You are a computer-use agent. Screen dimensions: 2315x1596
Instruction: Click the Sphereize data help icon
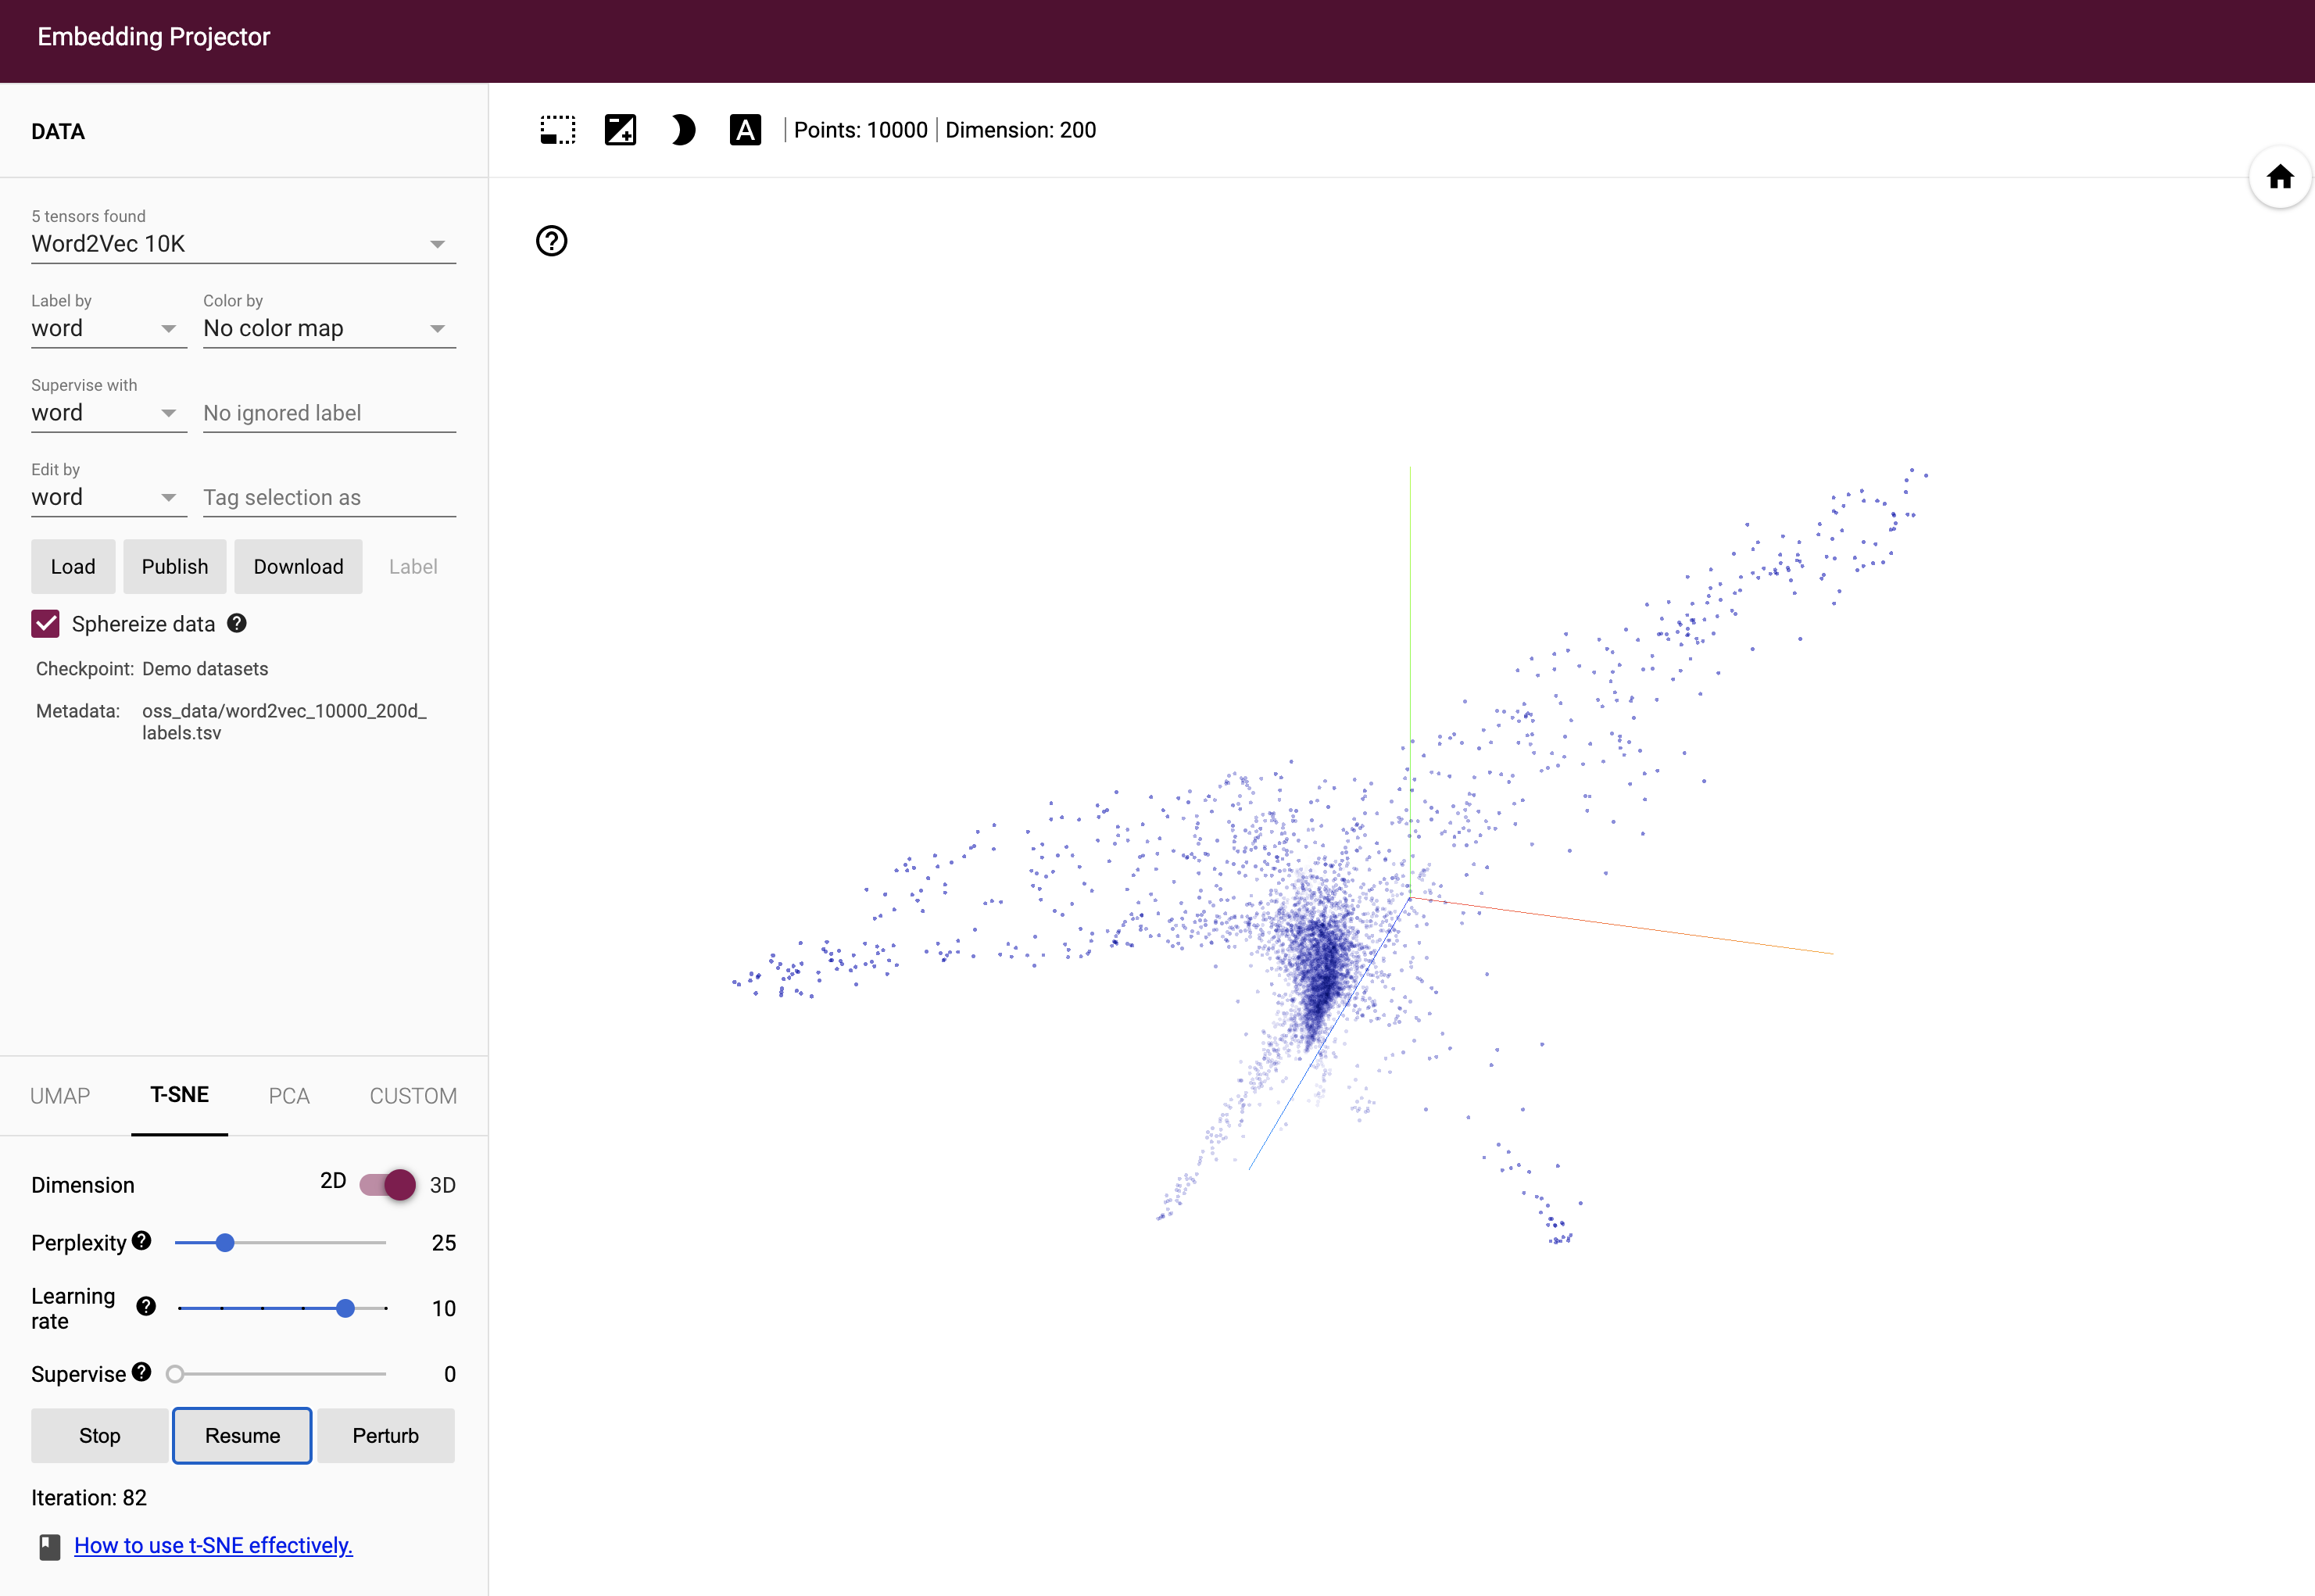(237, 623)
